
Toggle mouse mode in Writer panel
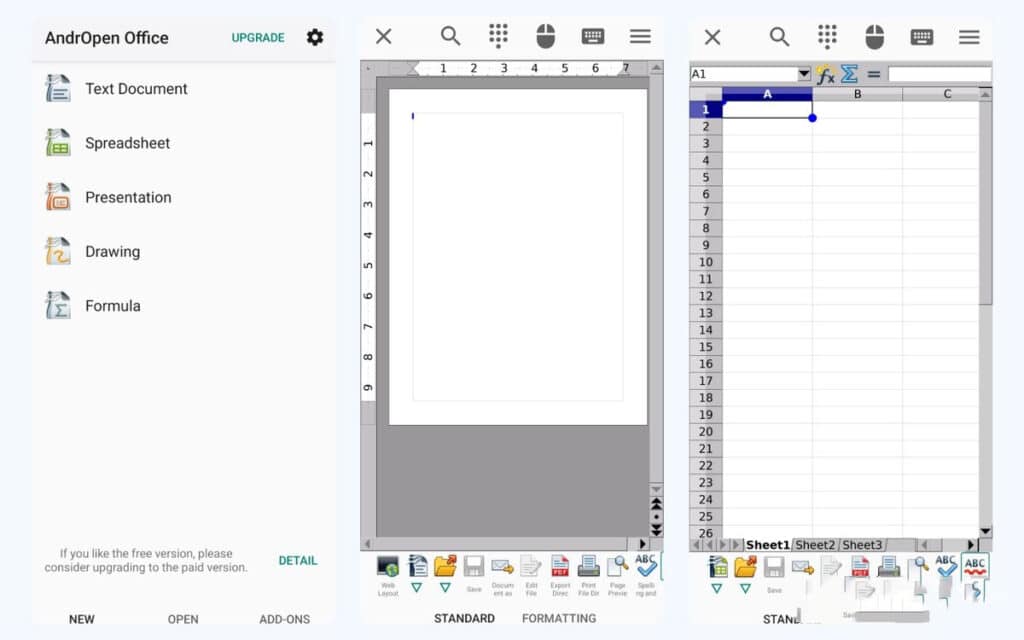coord(546,36)
